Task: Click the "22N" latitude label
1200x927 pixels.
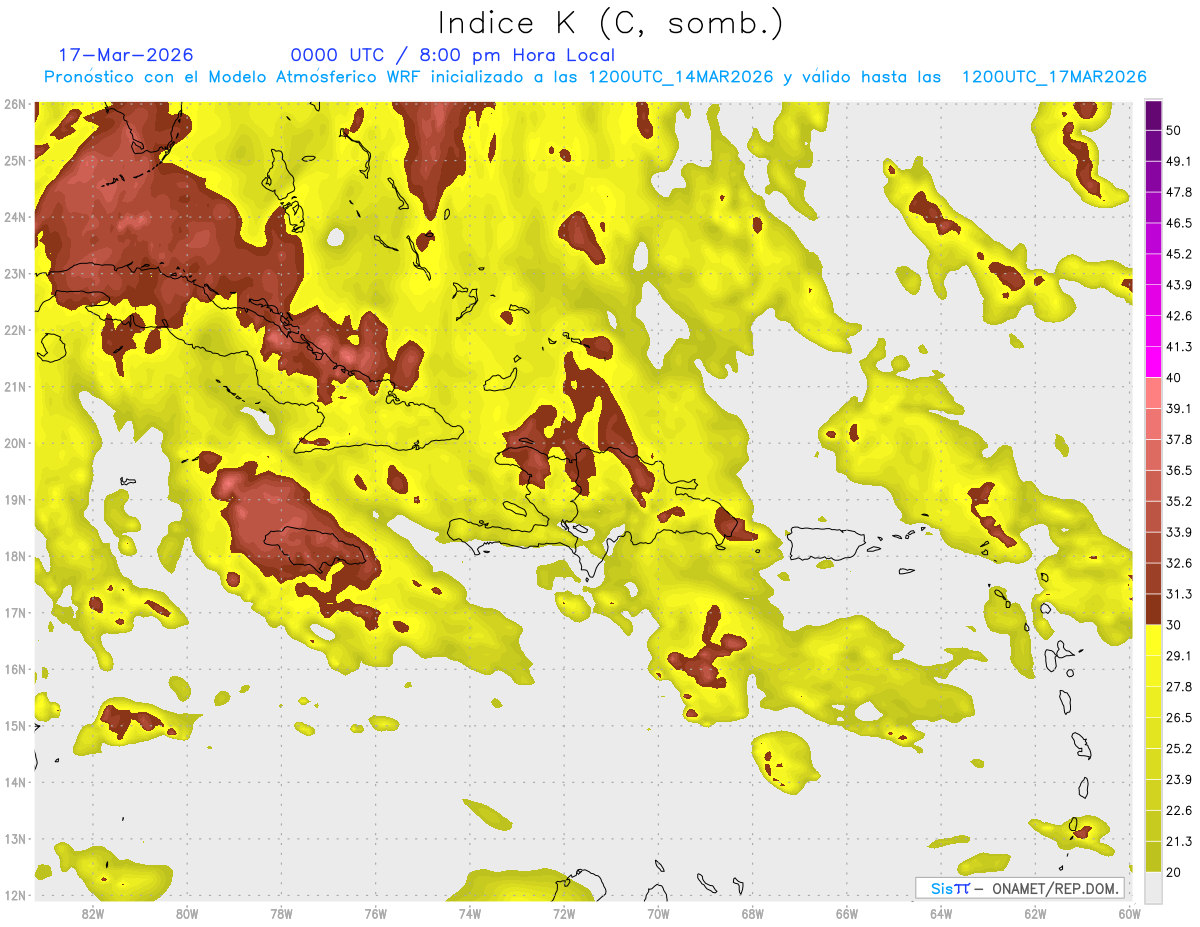Action: click(15, 330)
